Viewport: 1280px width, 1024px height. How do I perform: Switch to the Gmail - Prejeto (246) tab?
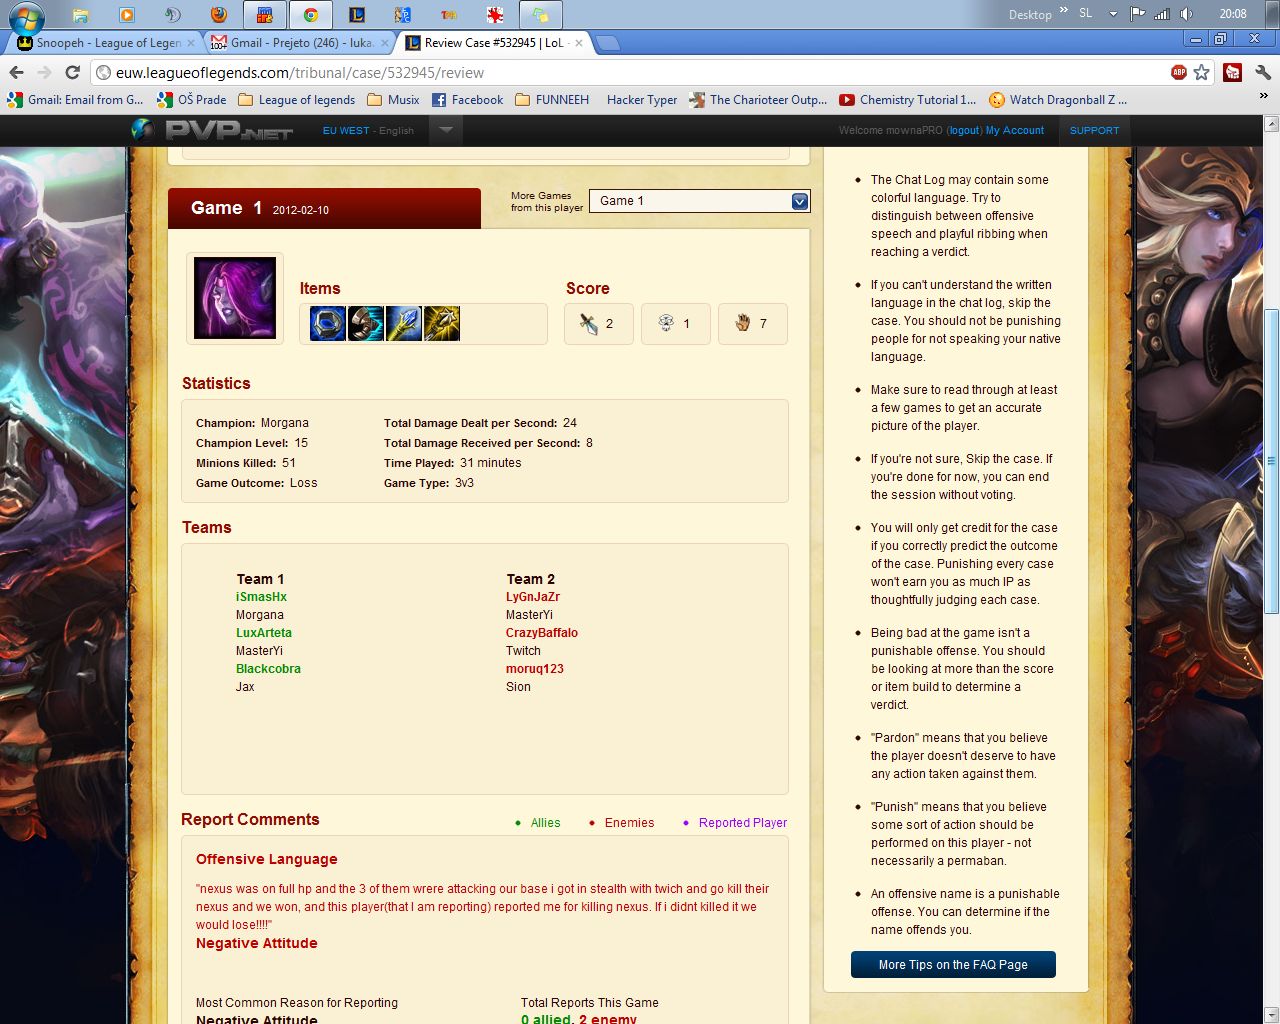coord(301,43)
